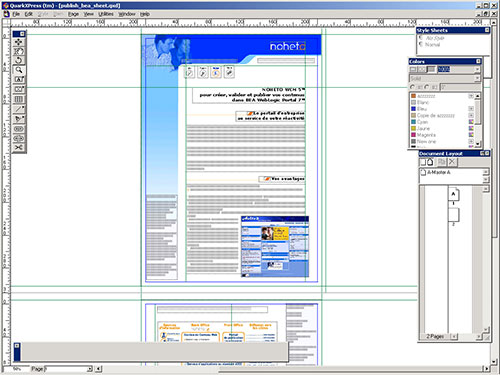Select the Text-Path pen tool
The image size is (500, 375).
click(x=19, y=119)
